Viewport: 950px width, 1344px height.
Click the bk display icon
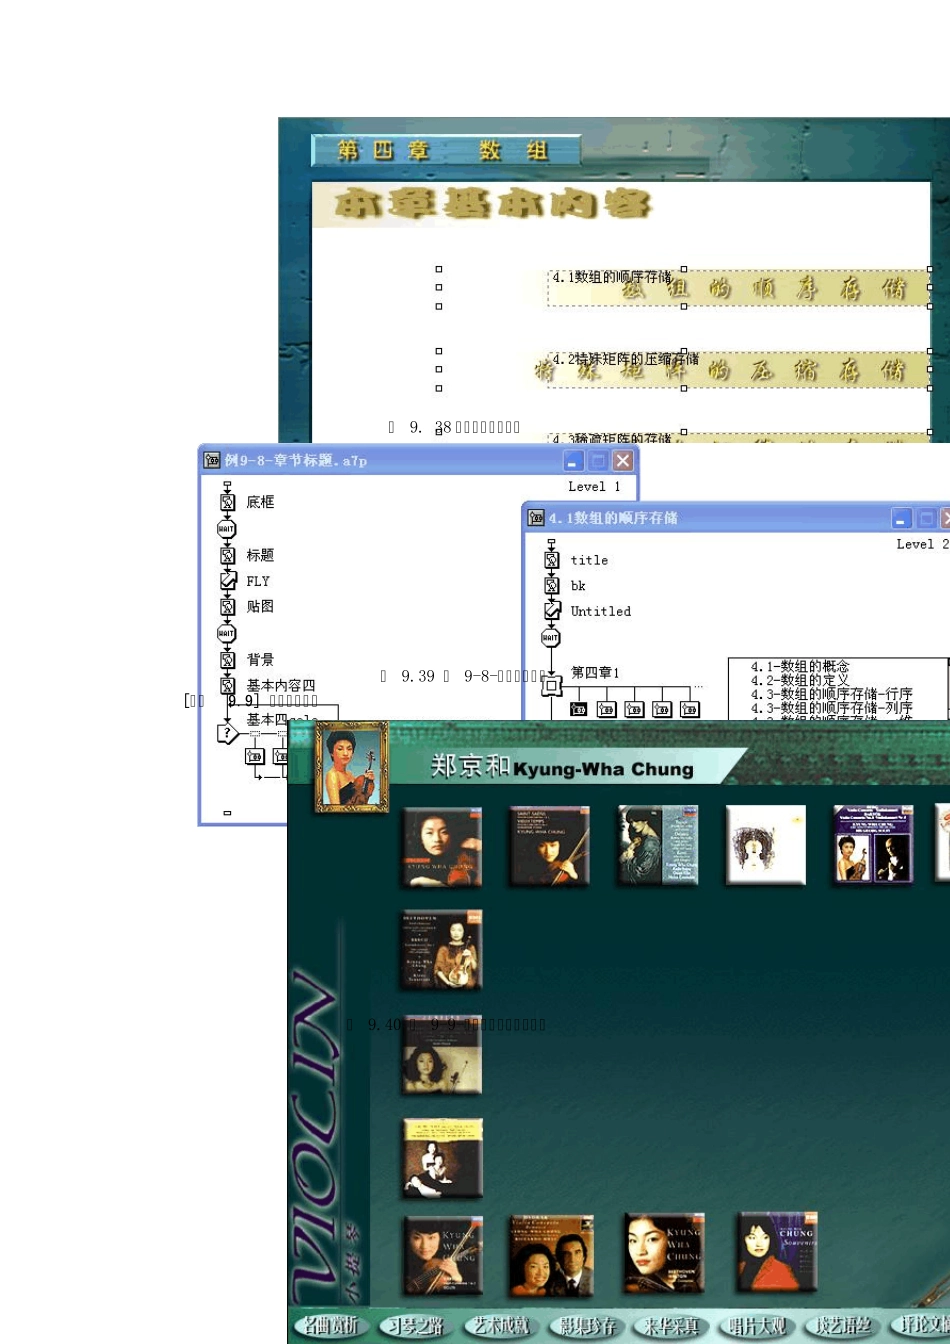tap(551, 586)
